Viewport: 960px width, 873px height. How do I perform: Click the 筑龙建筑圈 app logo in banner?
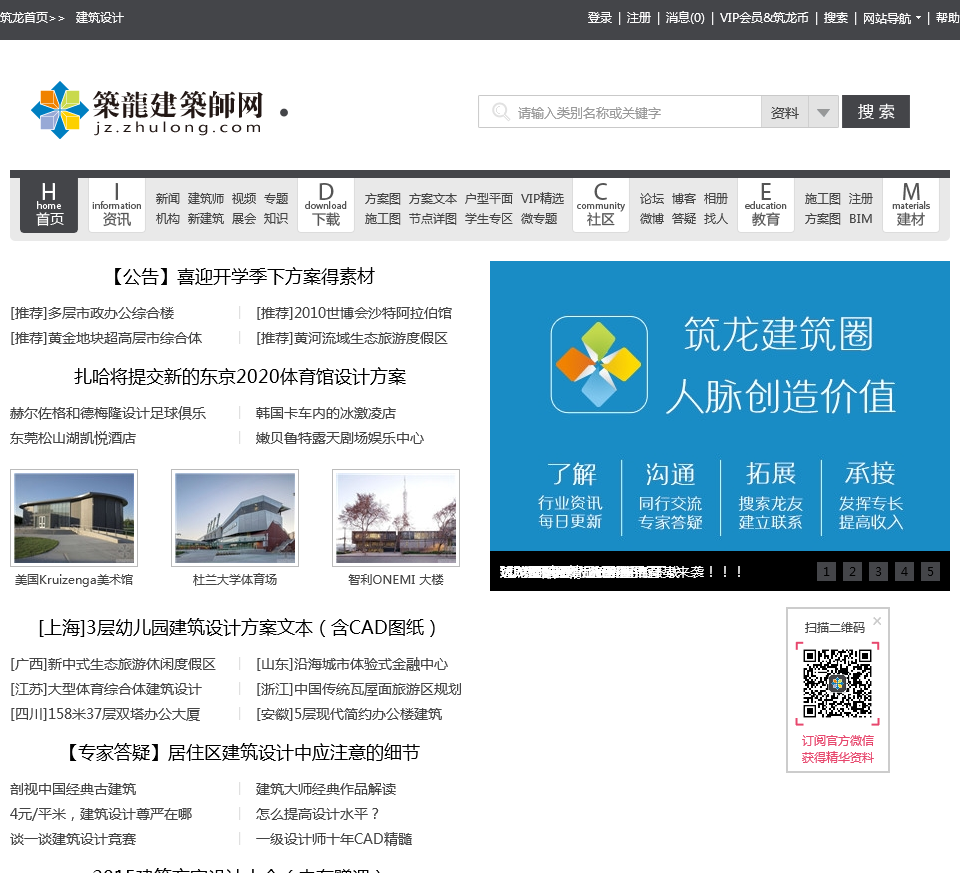coord(599,364)
